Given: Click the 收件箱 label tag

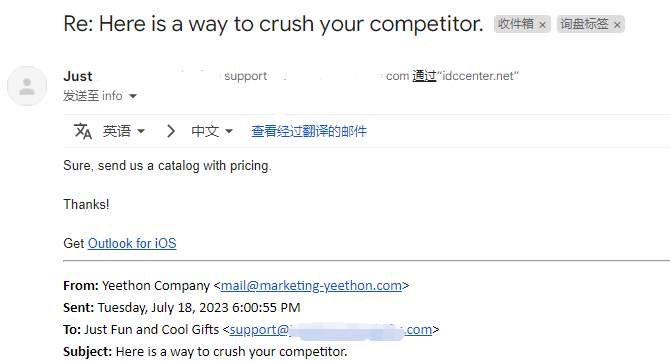Looking at the screenshot, I should [x=516, y=24].
